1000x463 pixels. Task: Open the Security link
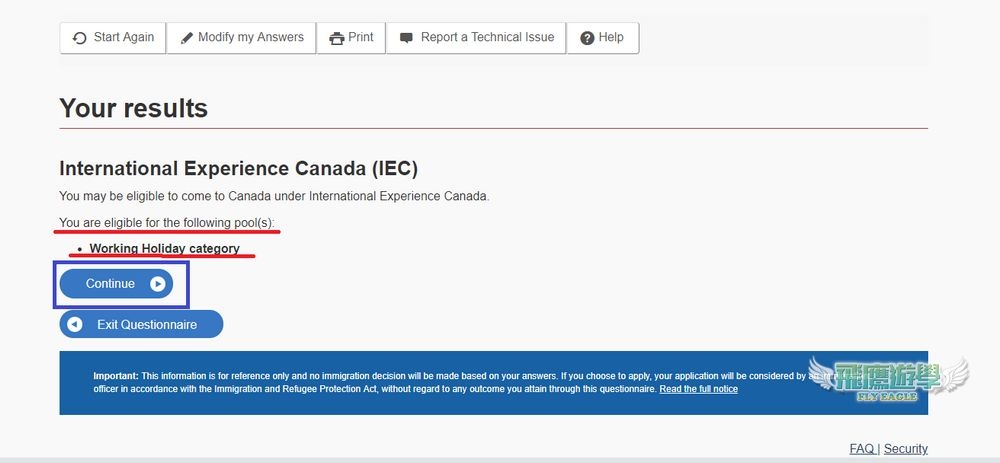coord(906,449)
